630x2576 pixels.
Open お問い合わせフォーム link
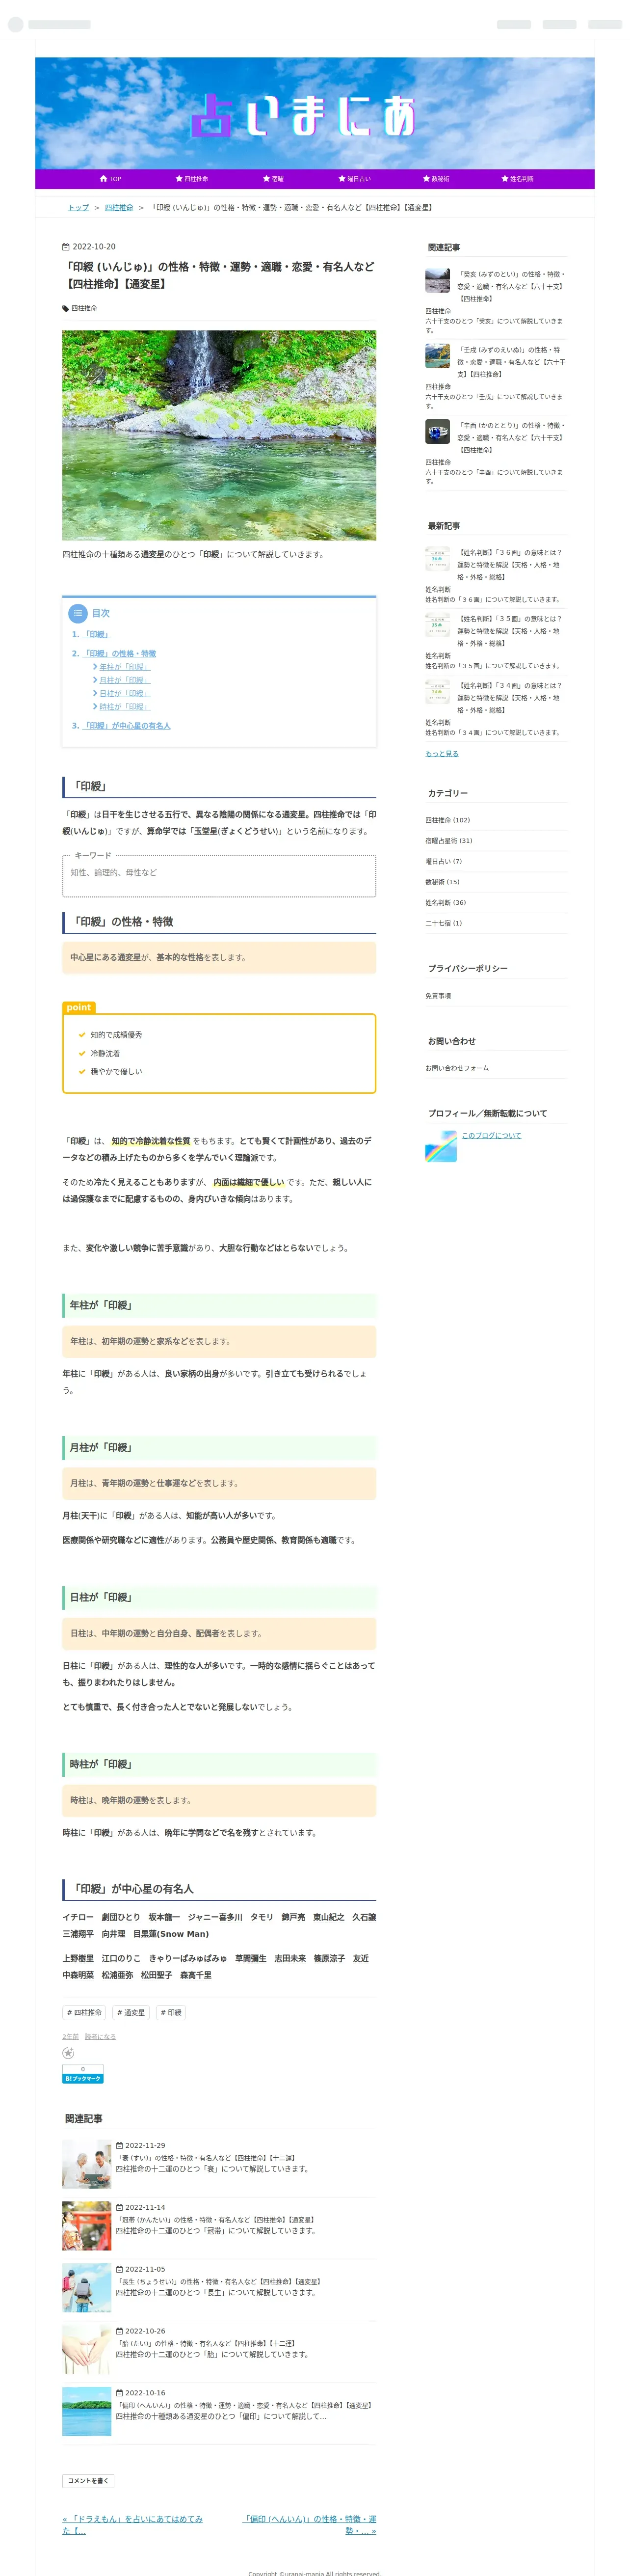pyautogui.click(x=457, y=1068)
